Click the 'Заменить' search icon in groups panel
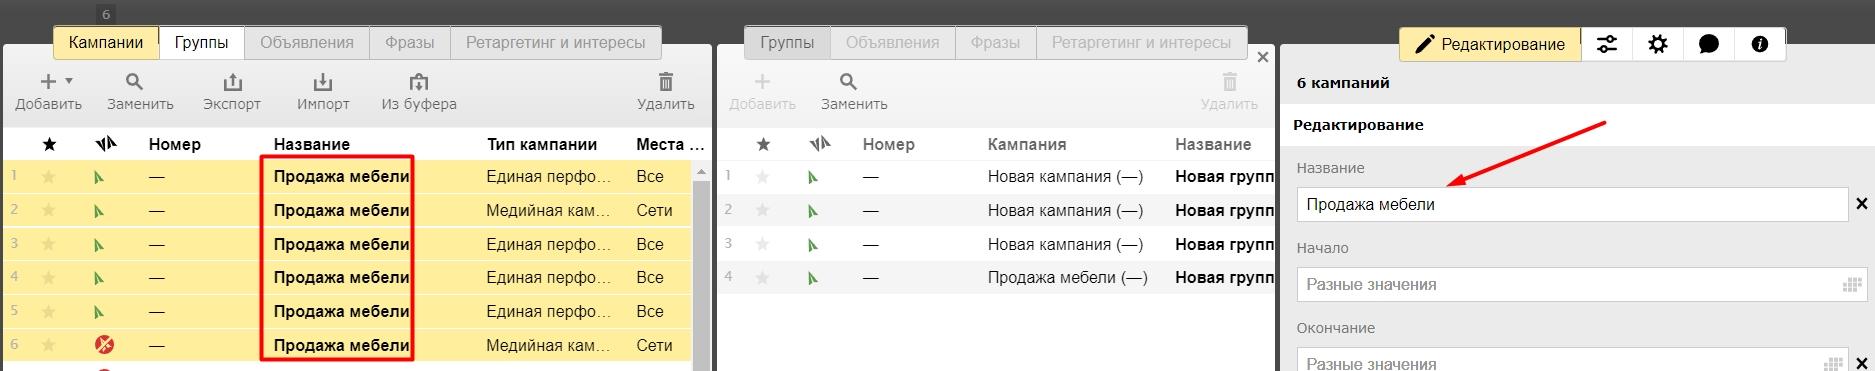Image resolution: width=1875 pixels, height=371 pixels. 848,82
